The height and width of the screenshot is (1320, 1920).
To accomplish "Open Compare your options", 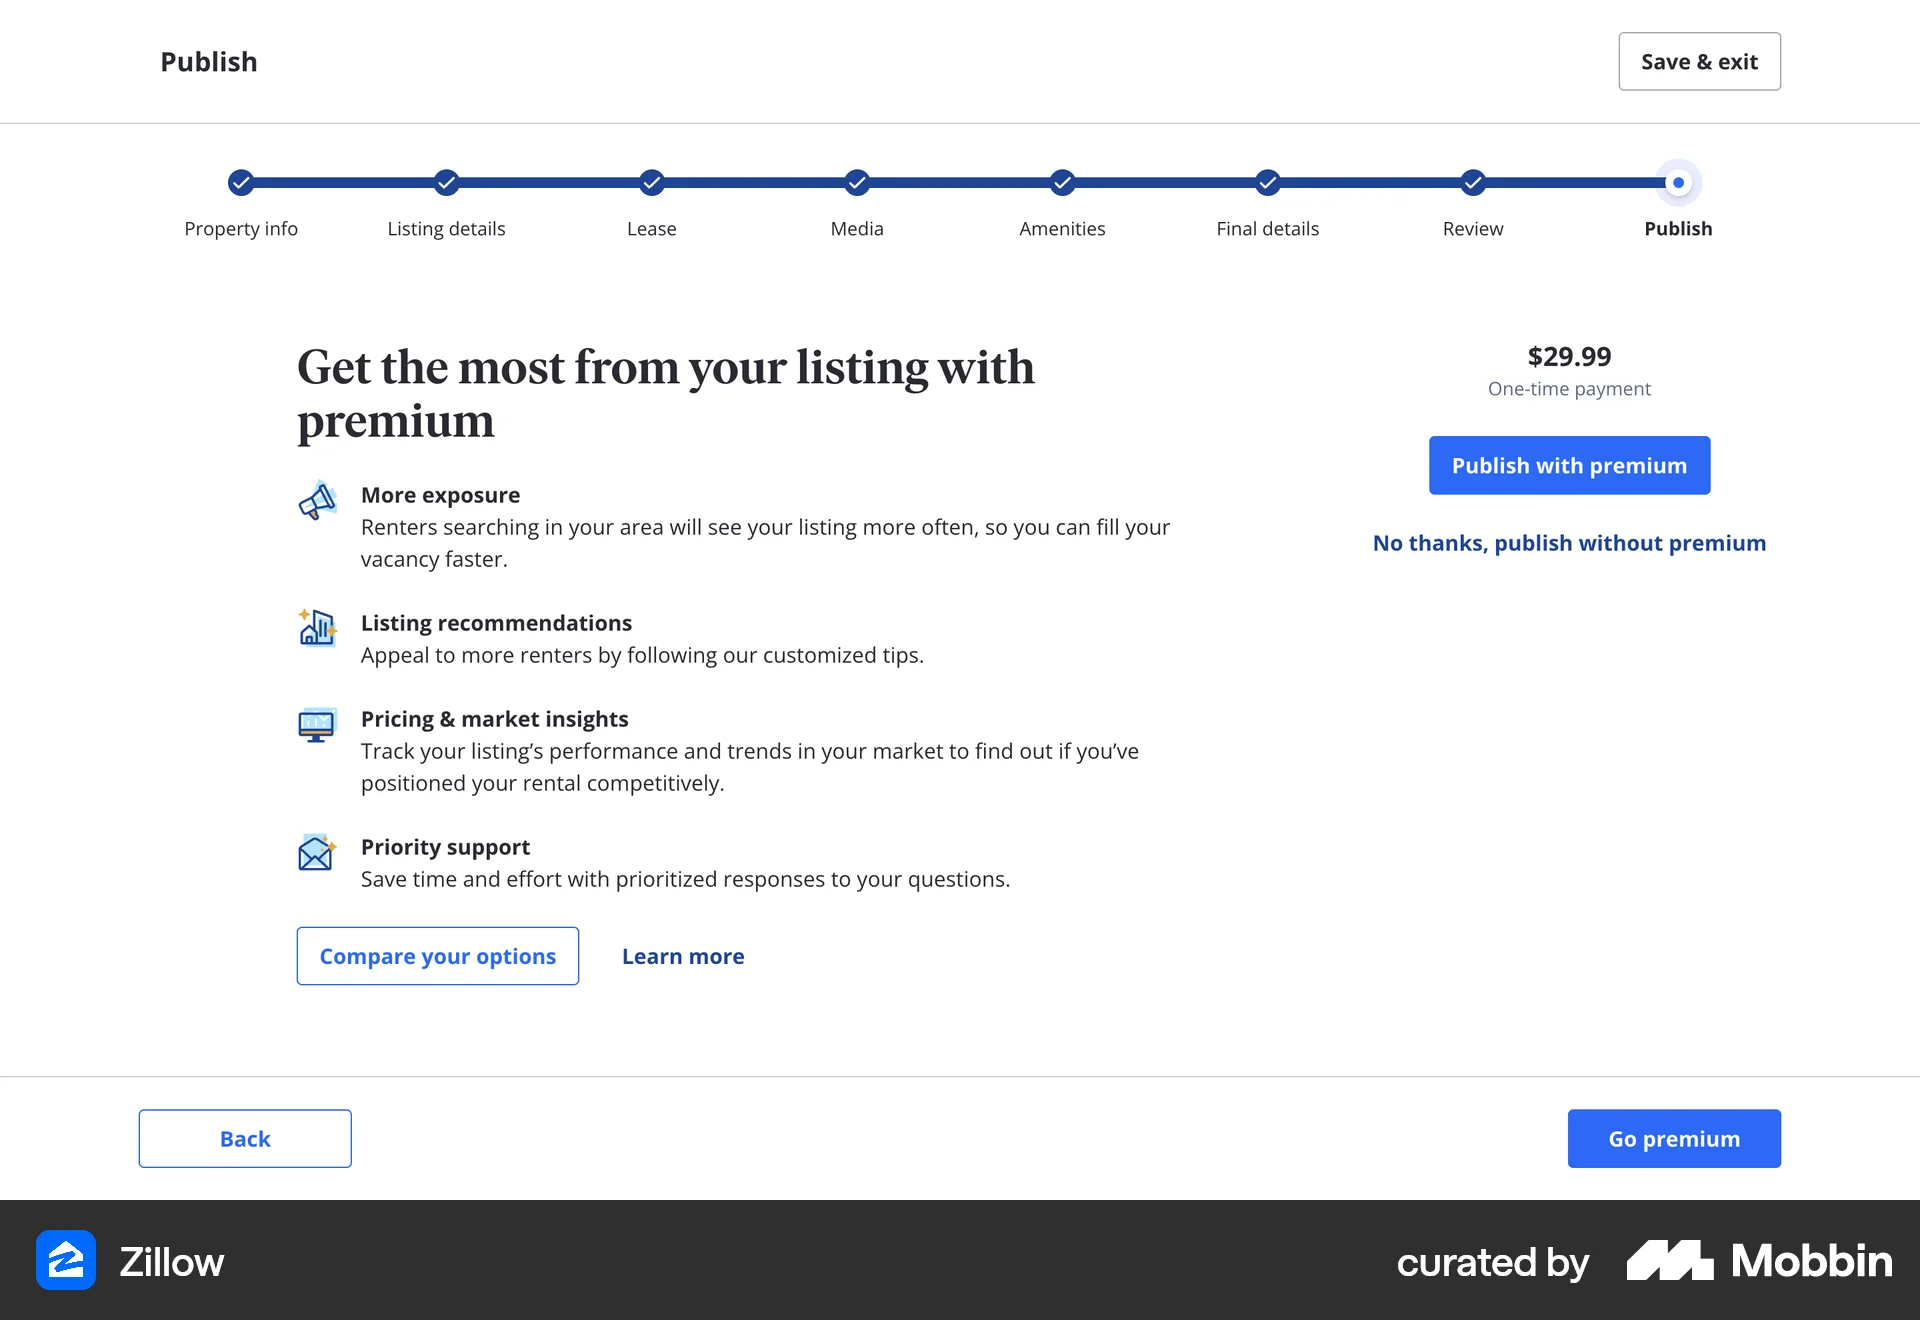I will (437, 956).
